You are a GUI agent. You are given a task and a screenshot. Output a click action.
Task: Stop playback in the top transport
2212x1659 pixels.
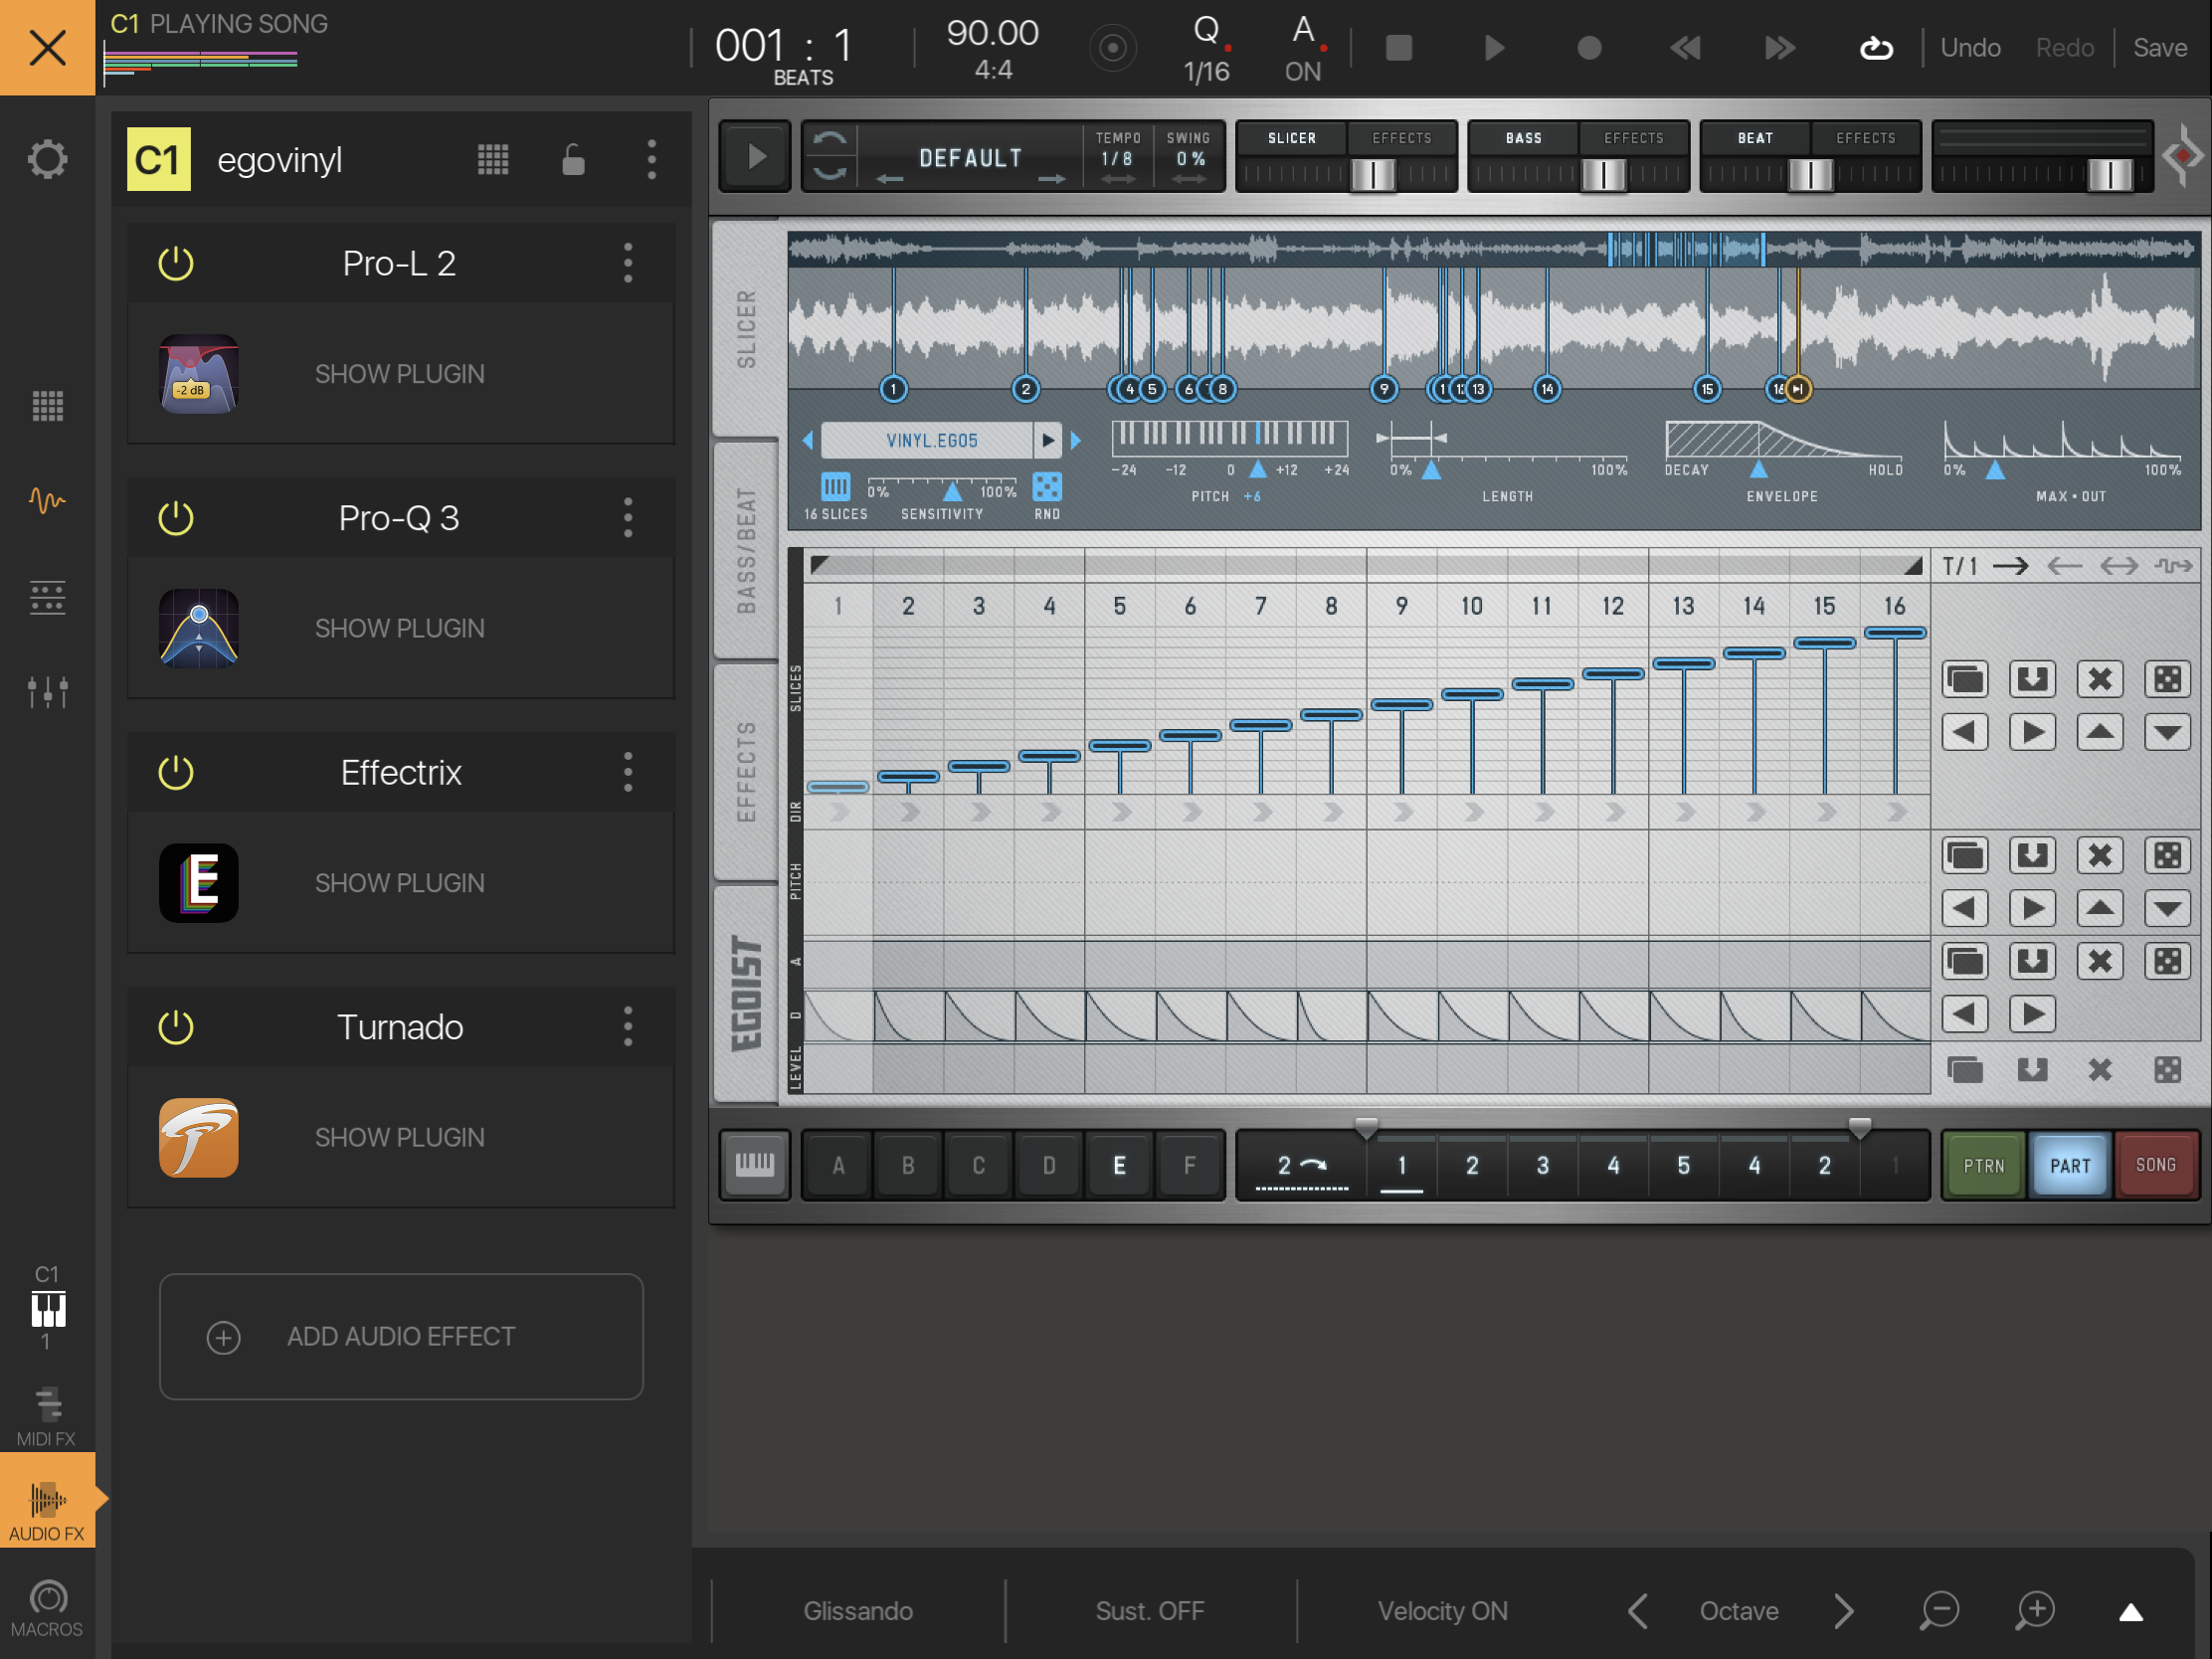(1399, 47)
